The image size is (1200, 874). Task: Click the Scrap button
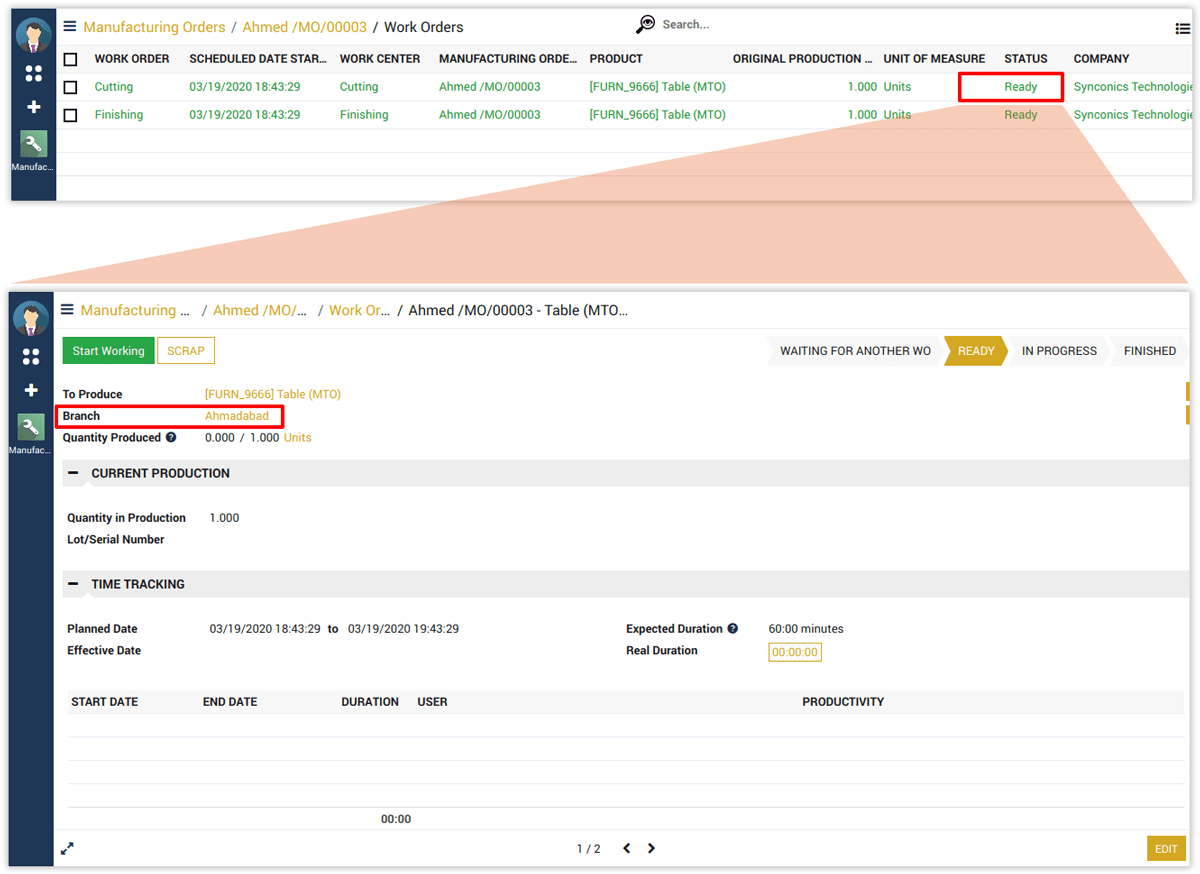pos(186,351)
